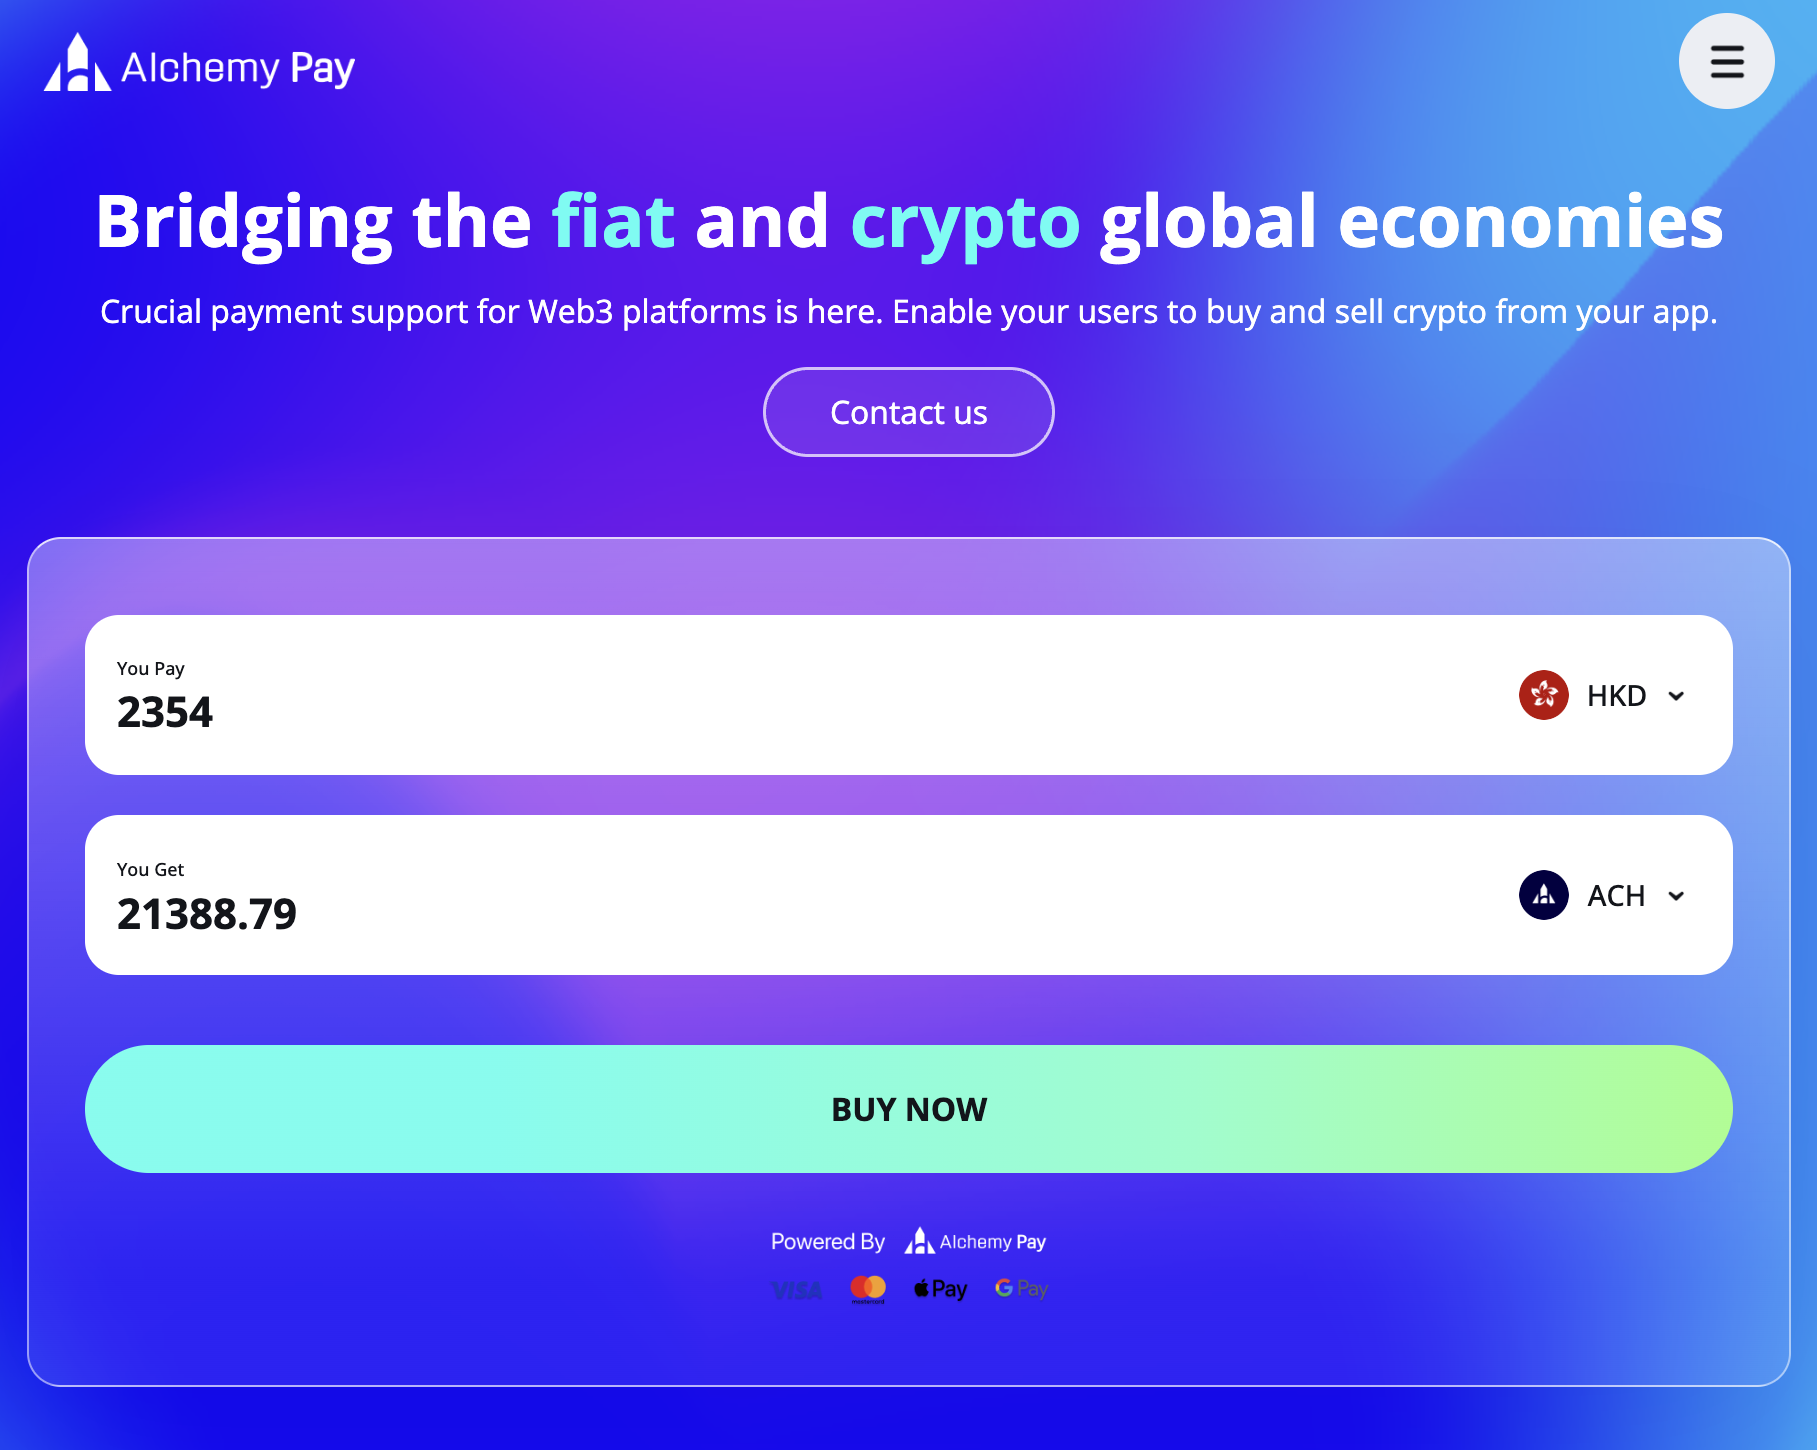Viewport: 1817px width, 1450px height.
Task: Expand the ACH crypto dropdown arrow
Action: coord(1677,896)
